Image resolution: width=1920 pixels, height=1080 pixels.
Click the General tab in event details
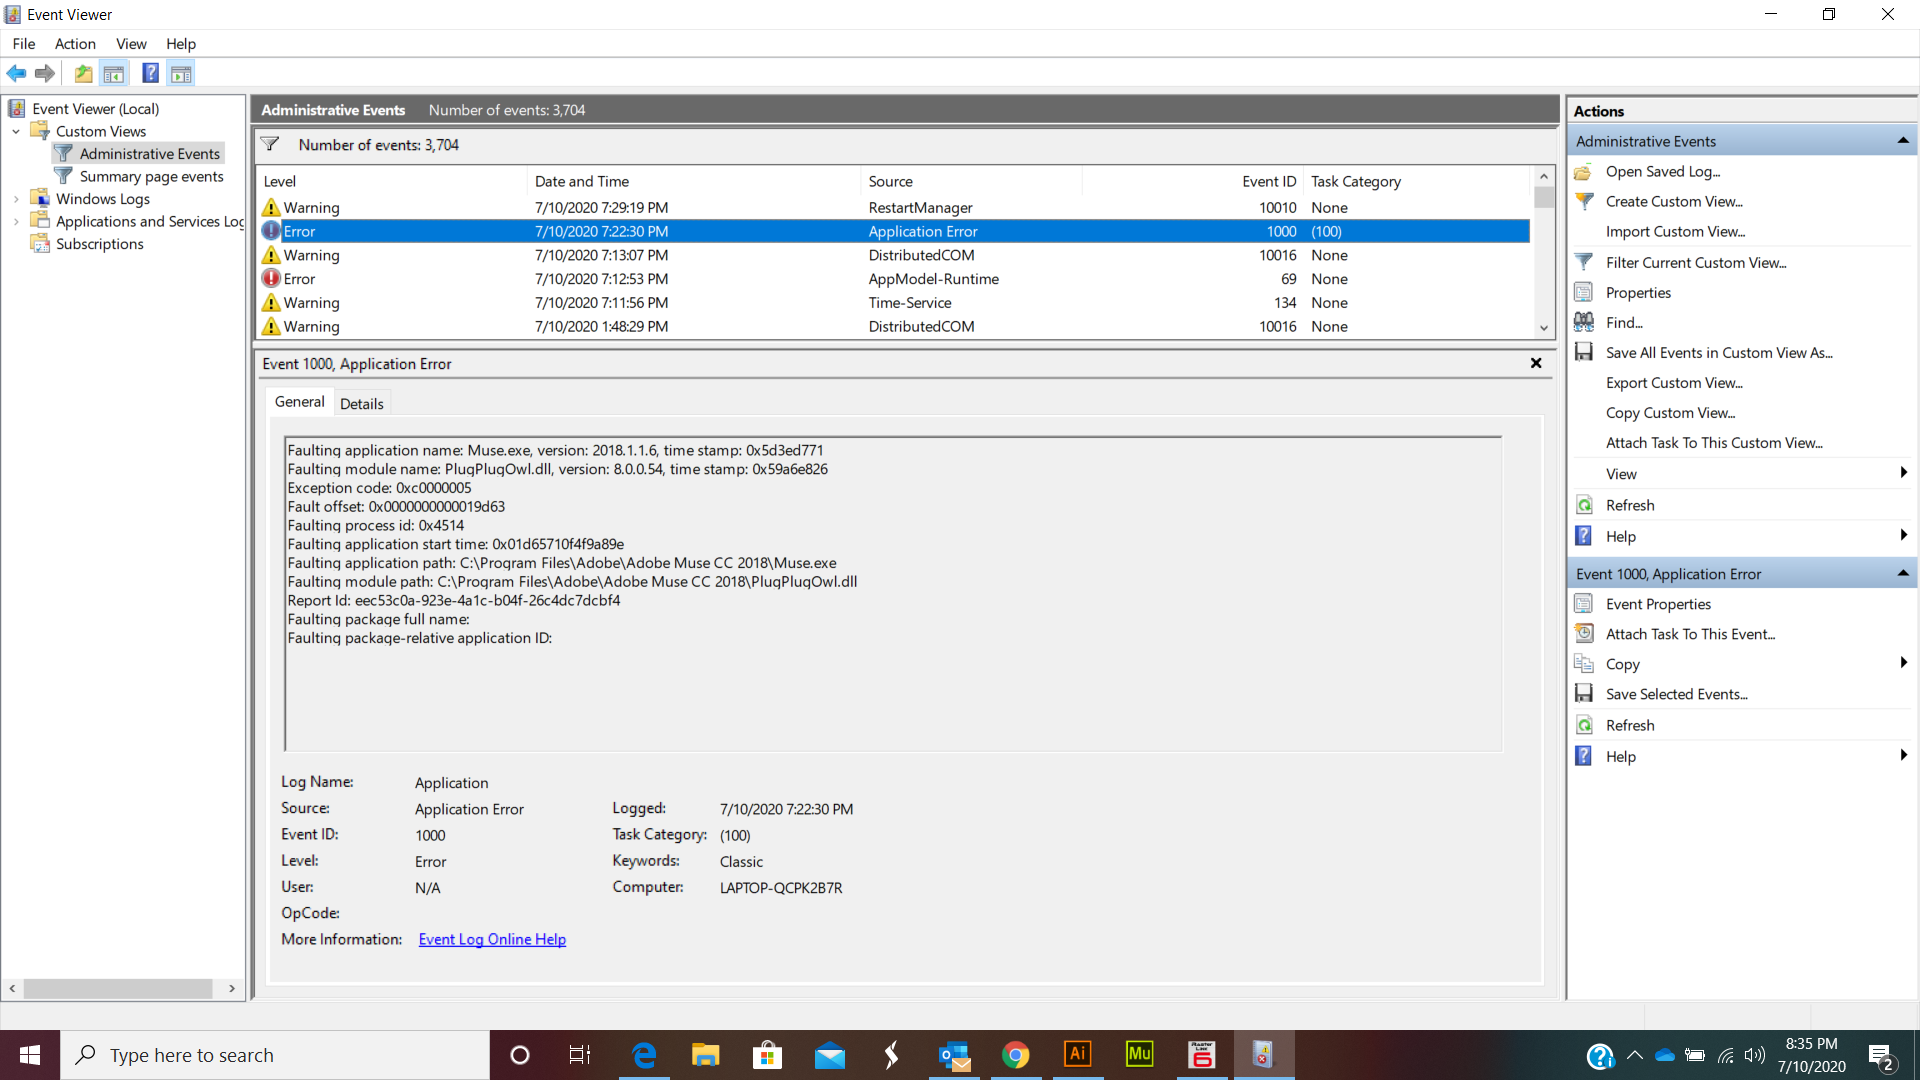(x=299, y=402)
